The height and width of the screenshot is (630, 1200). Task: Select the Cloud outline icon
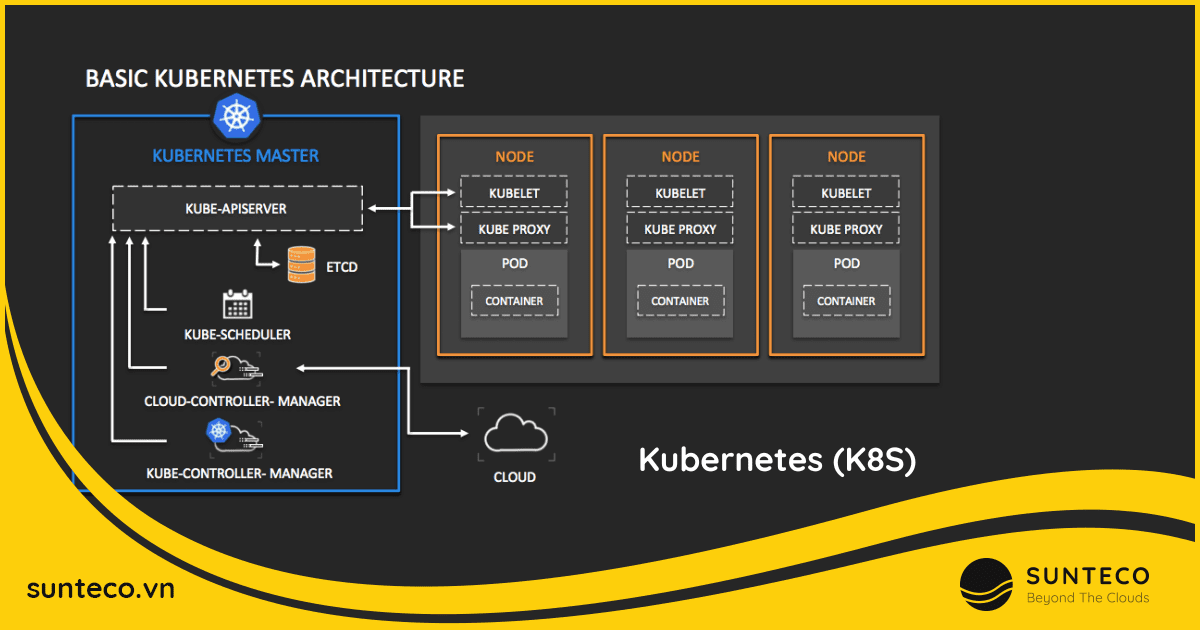[515, 436]
